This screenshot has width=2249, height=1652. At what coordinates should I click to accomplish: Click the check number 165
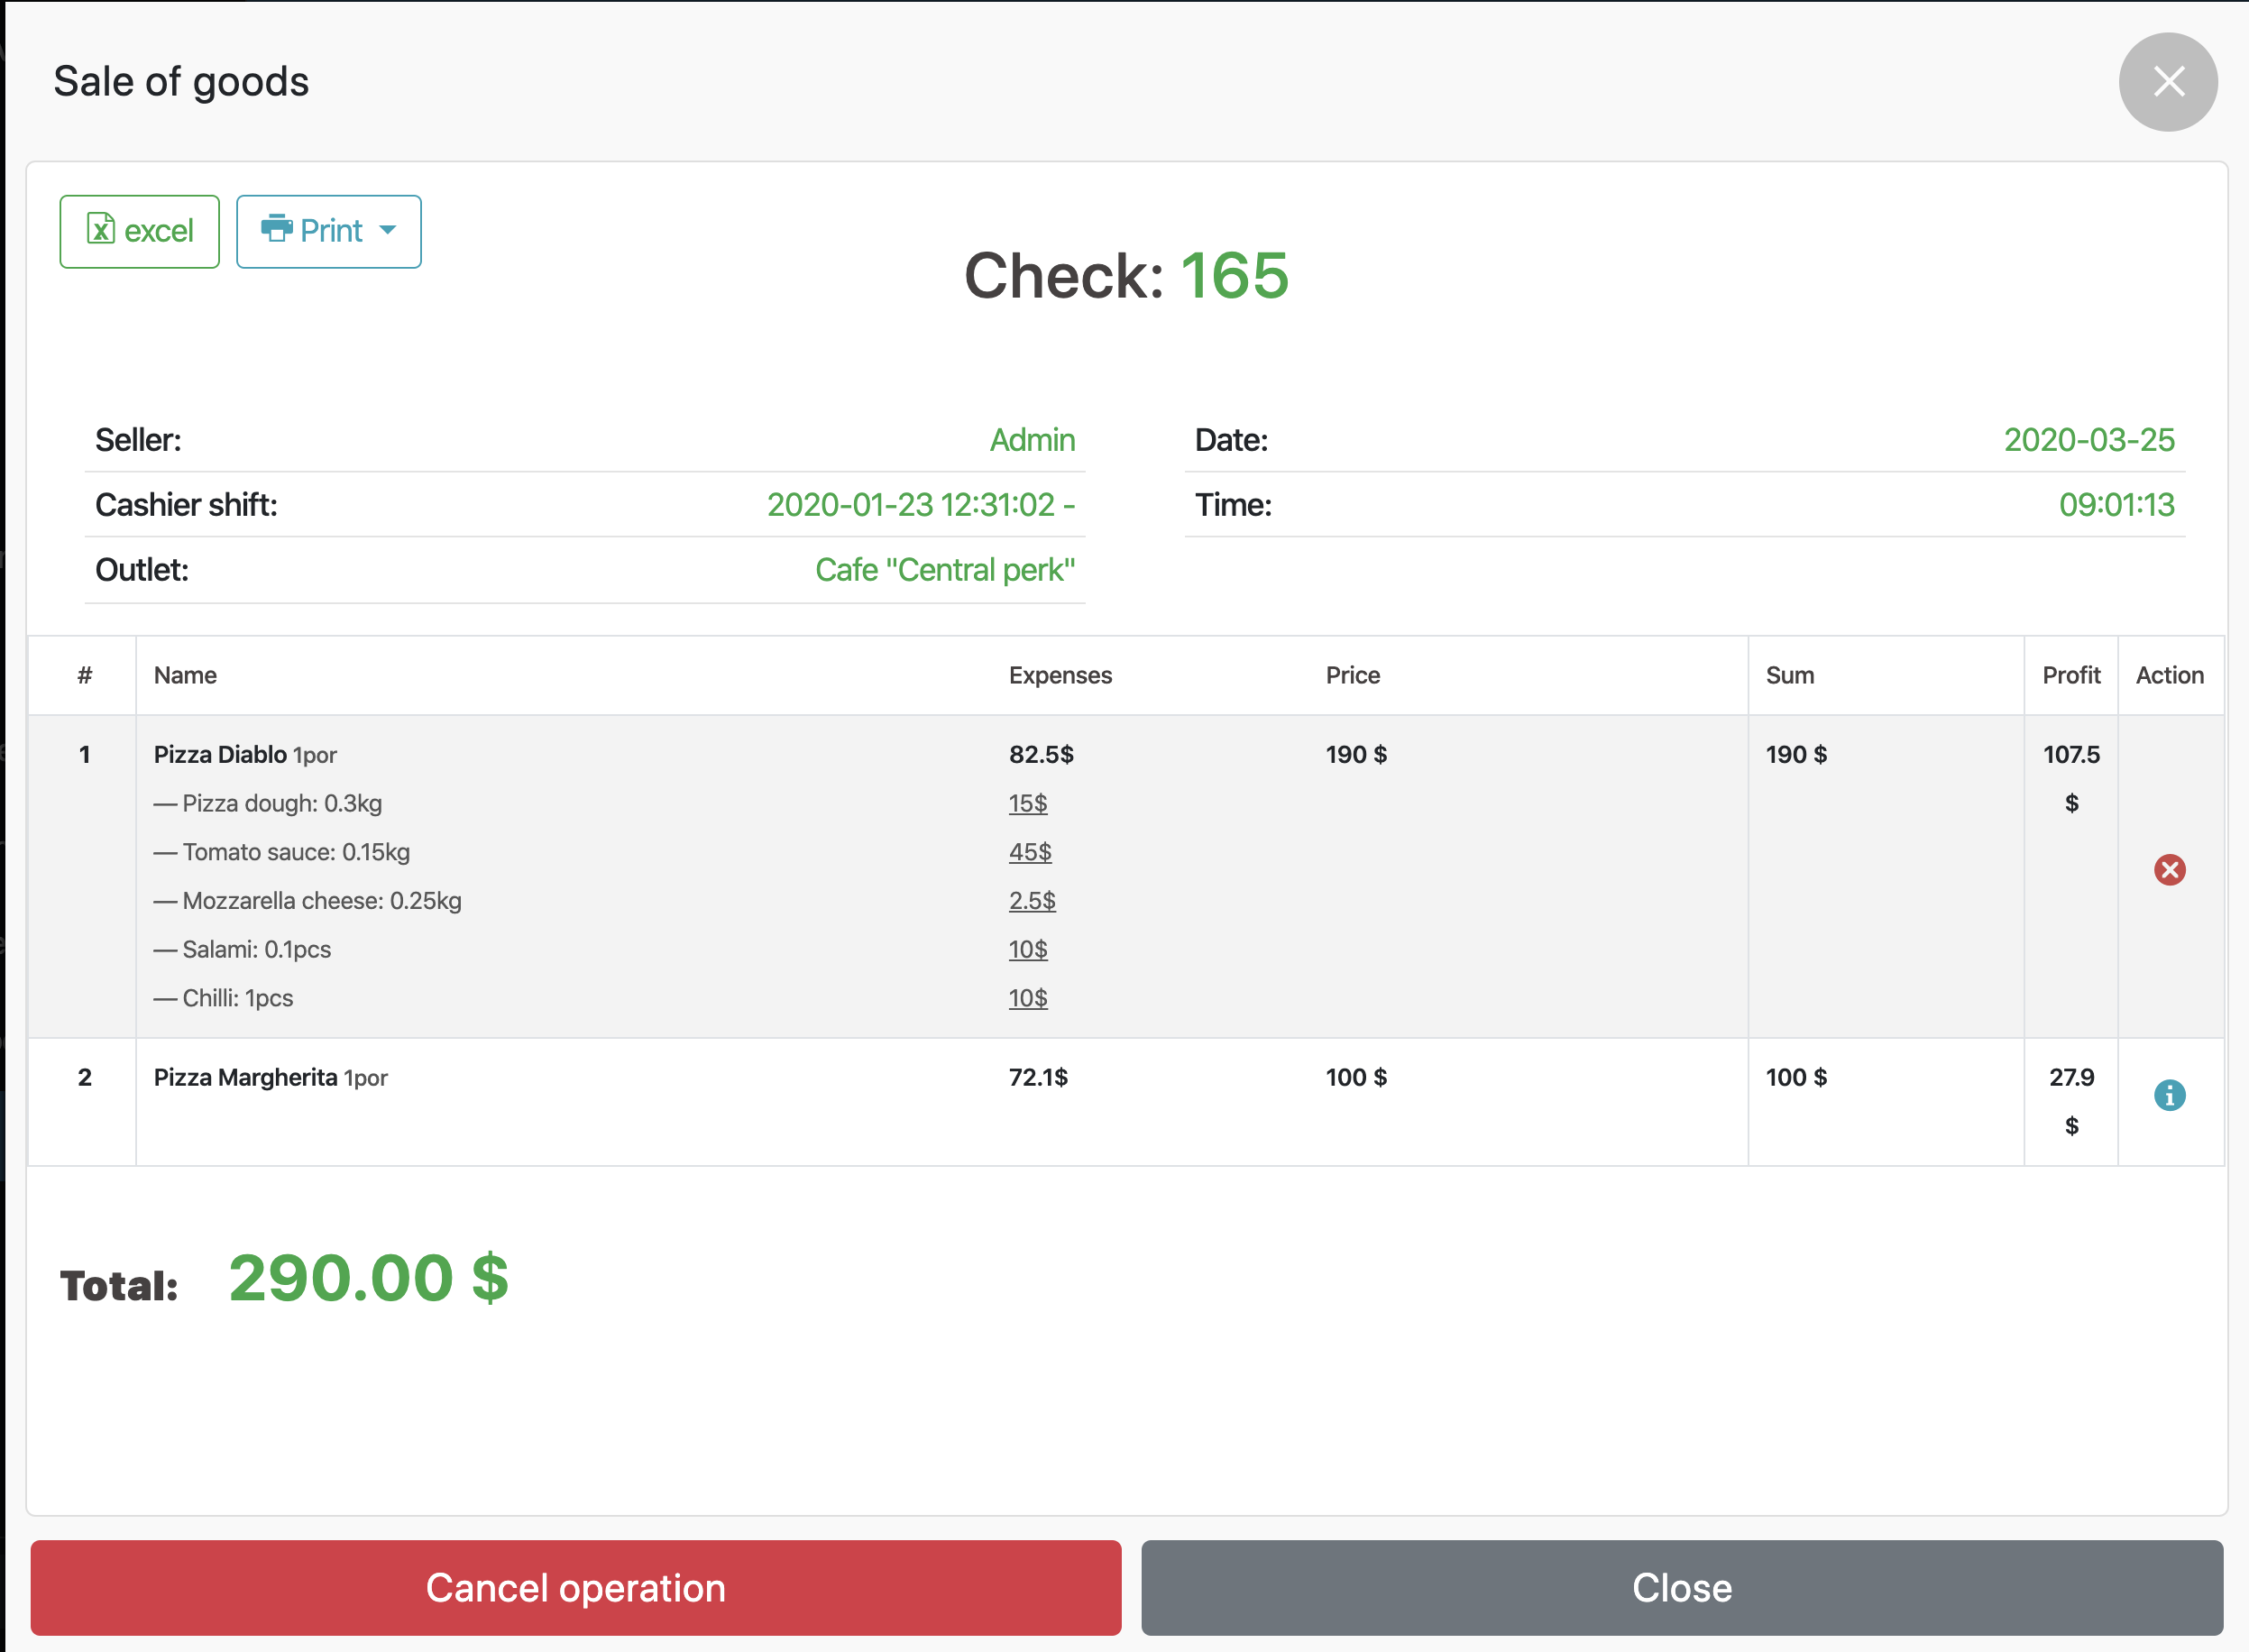pyautogui.click(x=1234, y=275)
